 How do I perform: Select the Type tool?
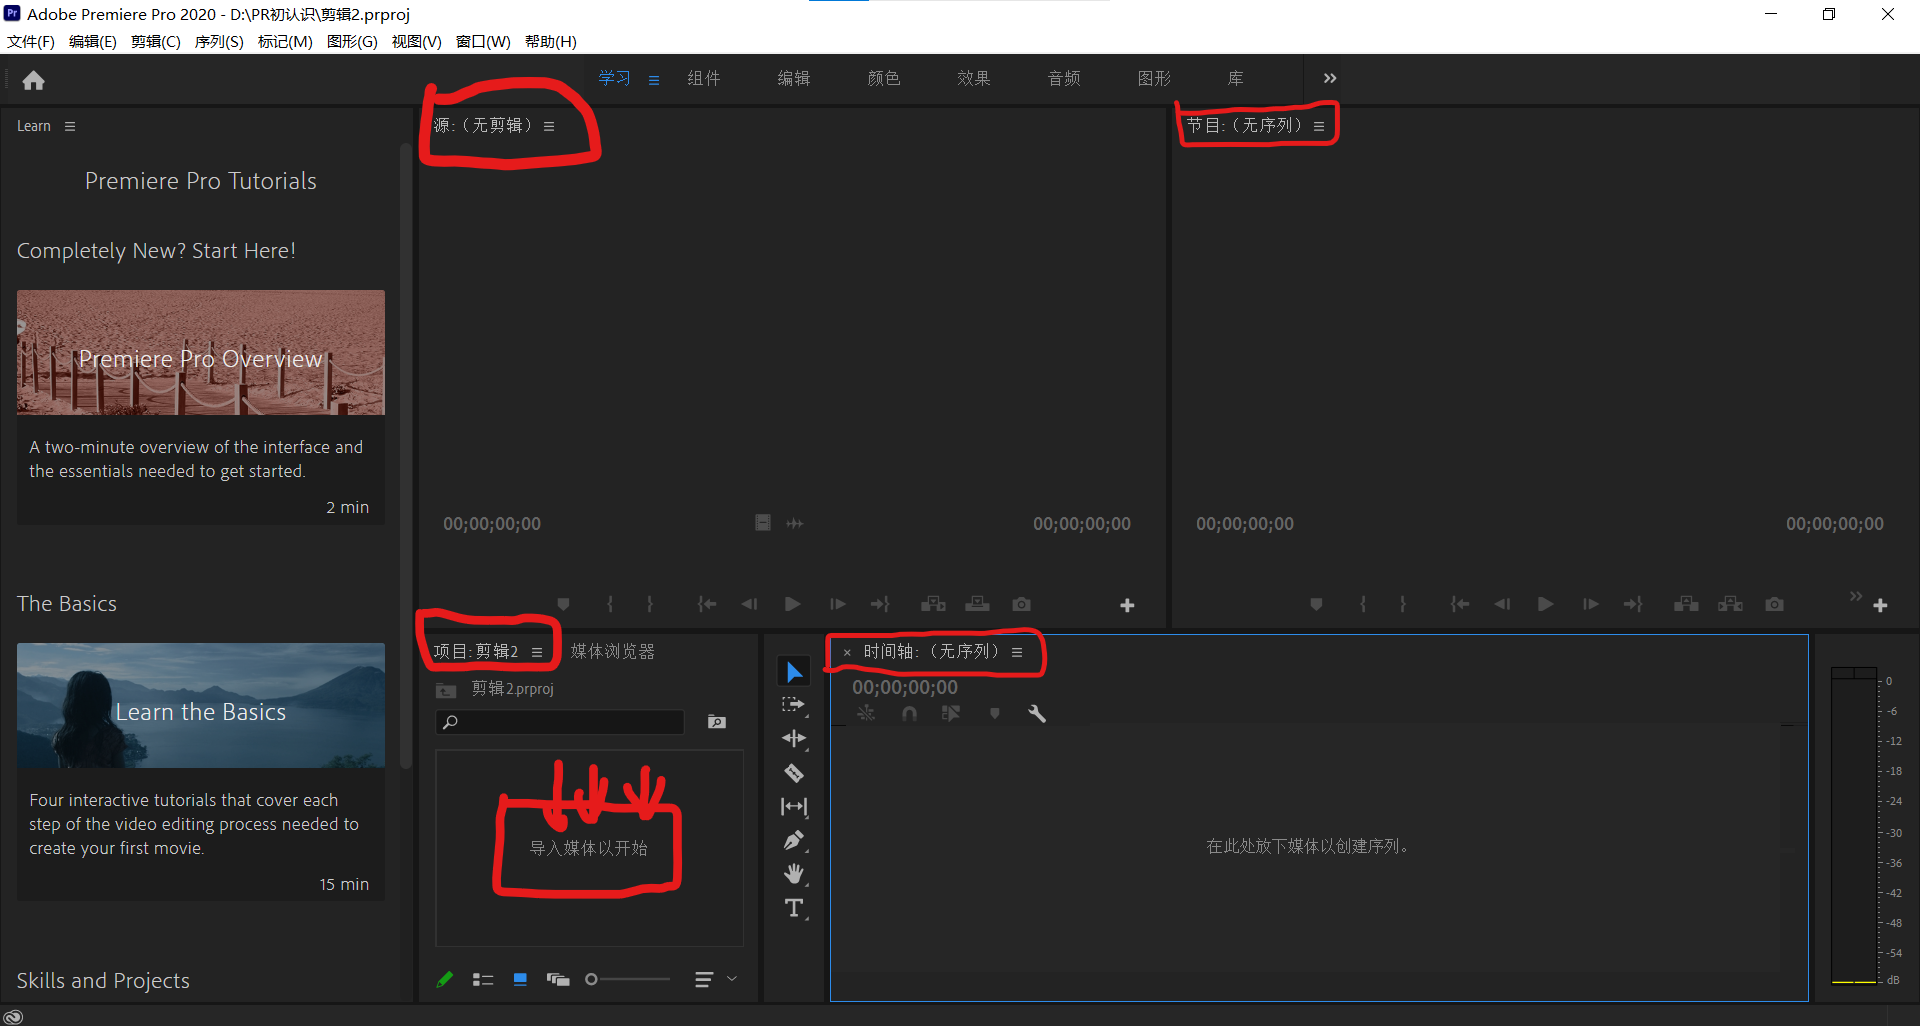[794, 908]
